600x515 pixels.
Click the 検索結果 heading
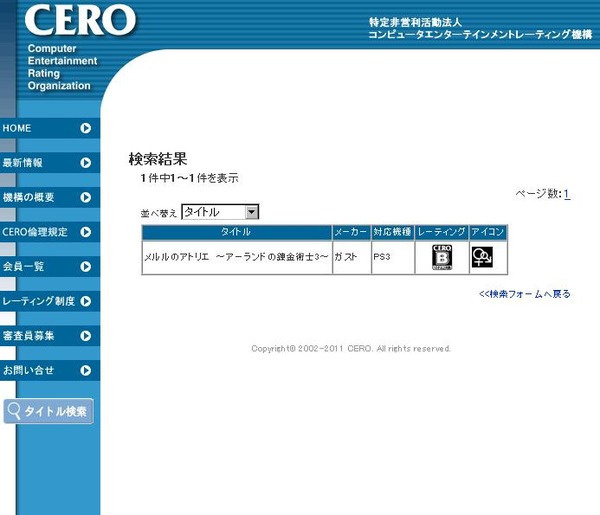click(x=158, y=159)
